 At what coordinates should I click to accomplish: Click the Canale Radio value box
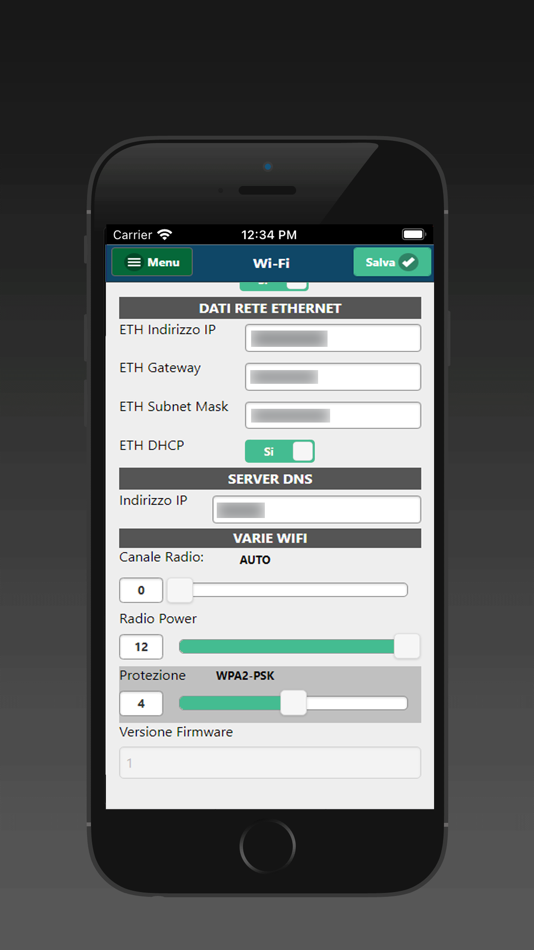141,590
